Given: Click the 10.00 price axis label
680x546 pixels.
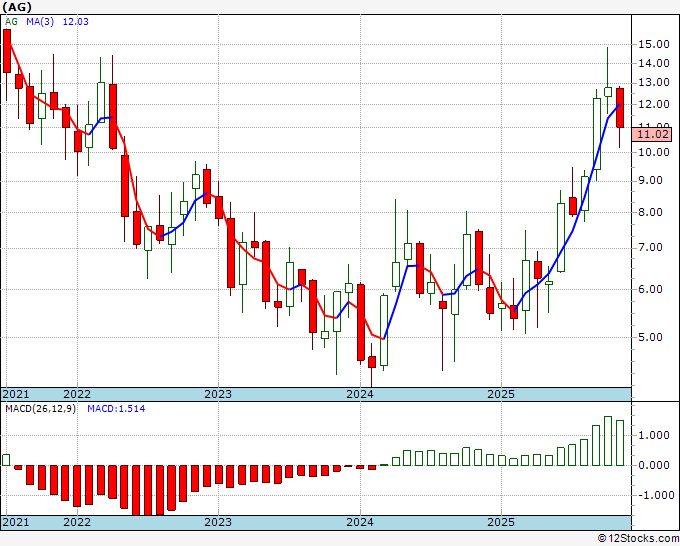Looking at the screenshot, I should pyautogui.click(x=653, y=152).
